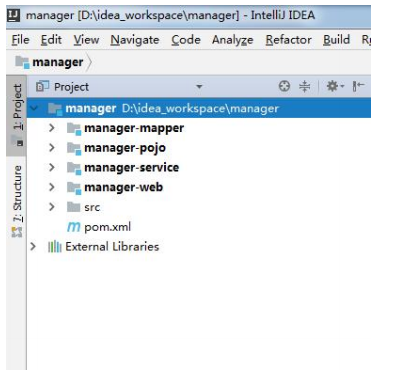This screenshot has height=373, width=398.
Task: Click Scroll from Source target icon
Action: [284, 86]
